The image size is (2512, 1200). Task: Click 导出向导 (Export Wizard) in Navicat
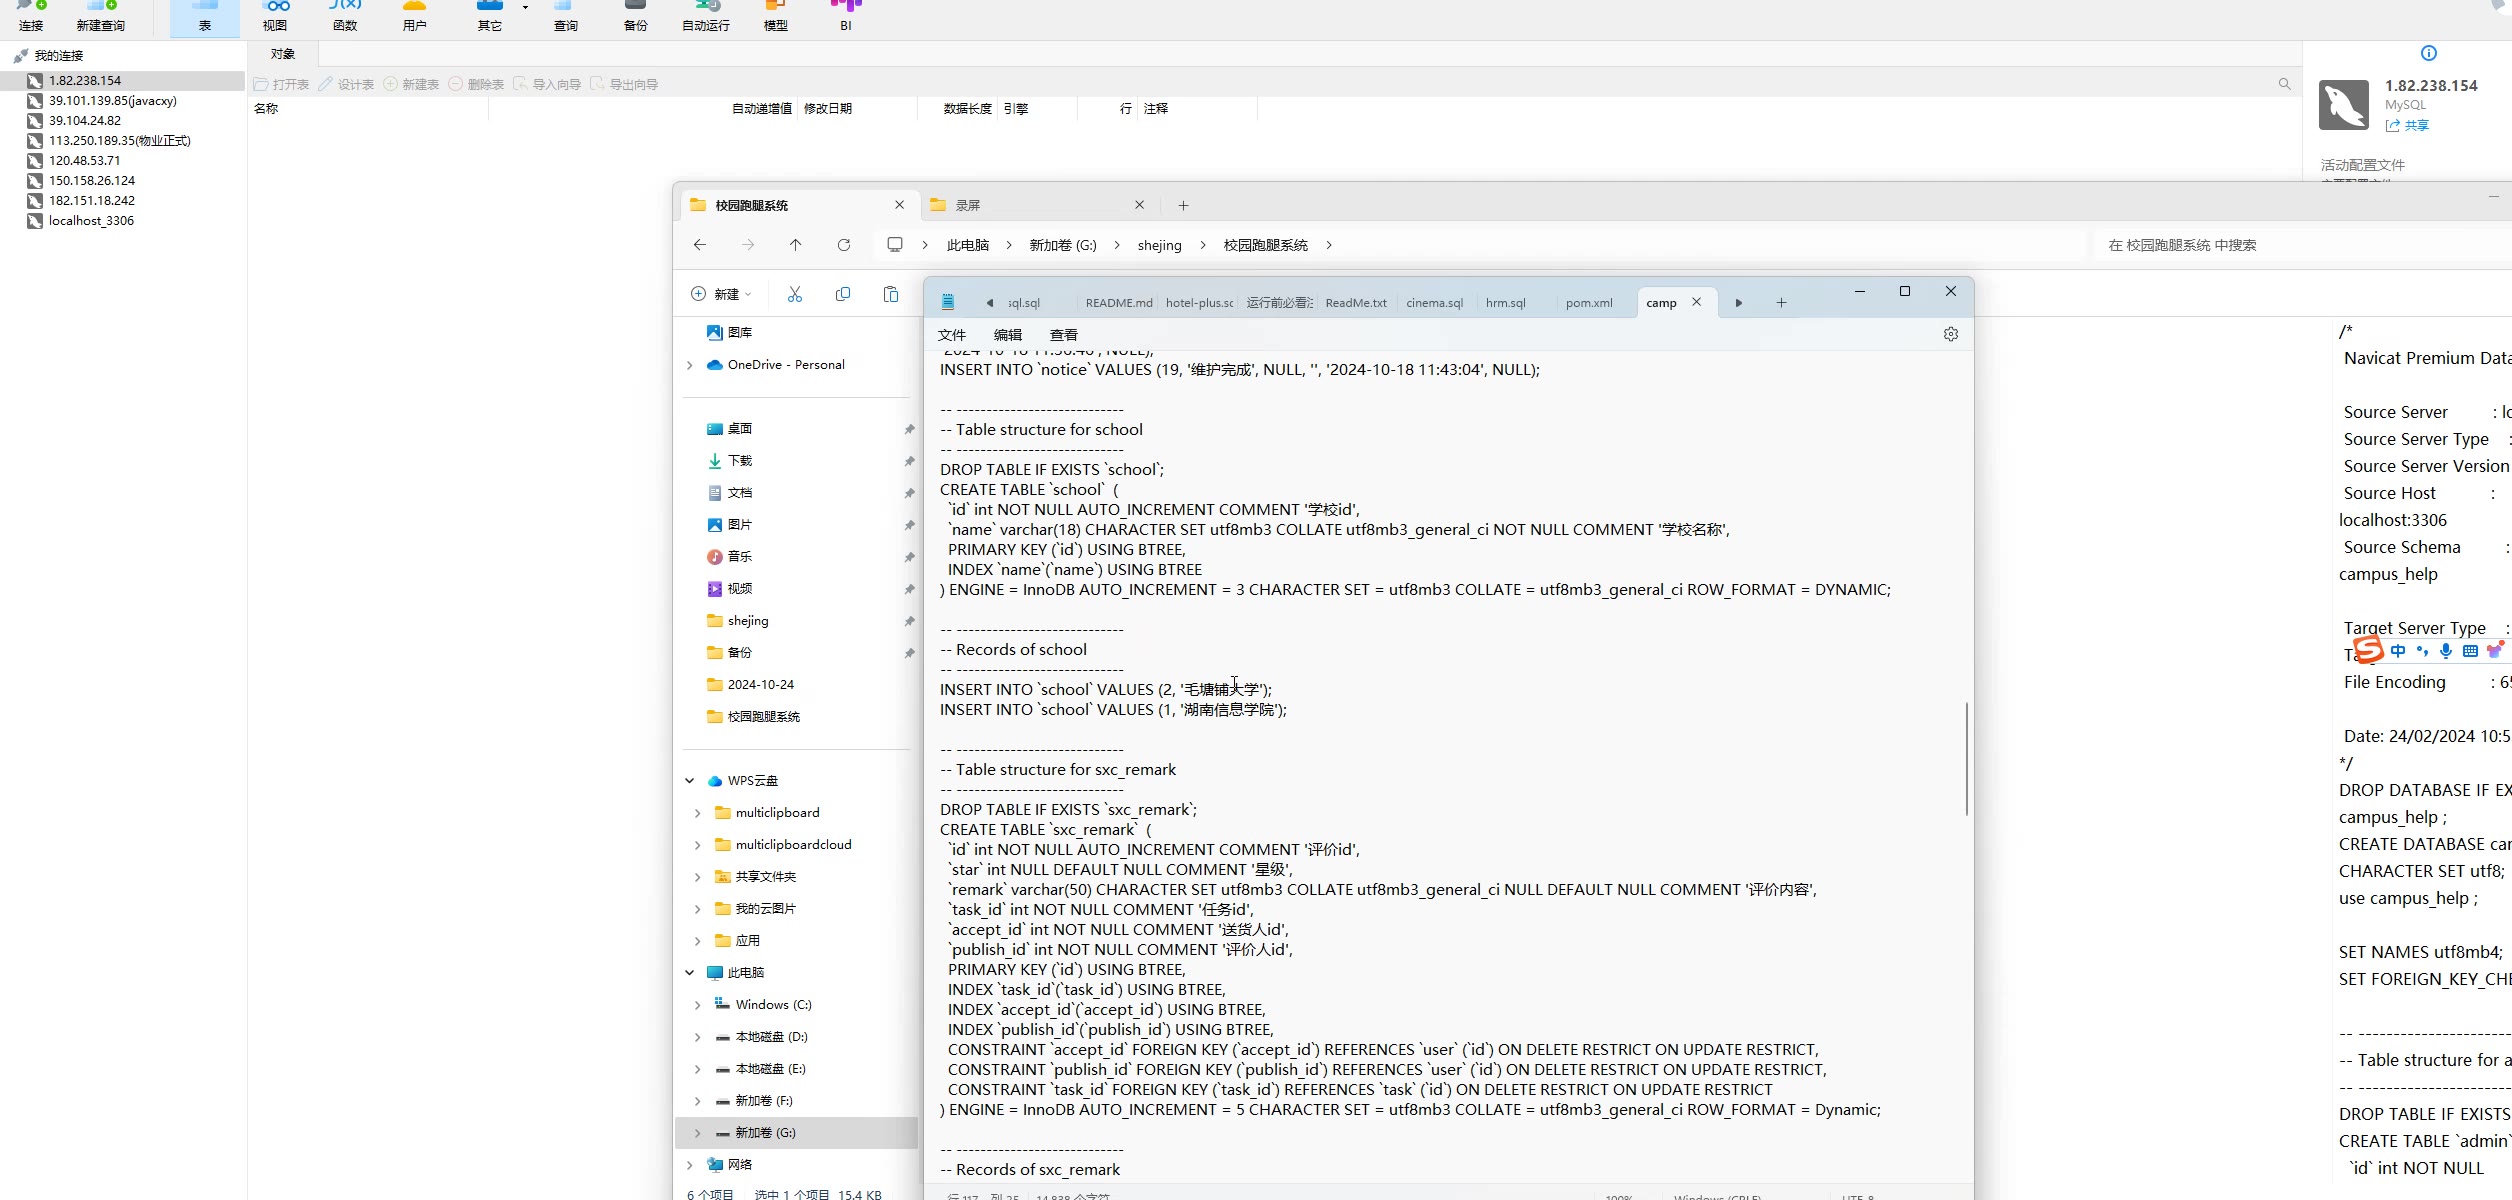(x=624, y=85)
